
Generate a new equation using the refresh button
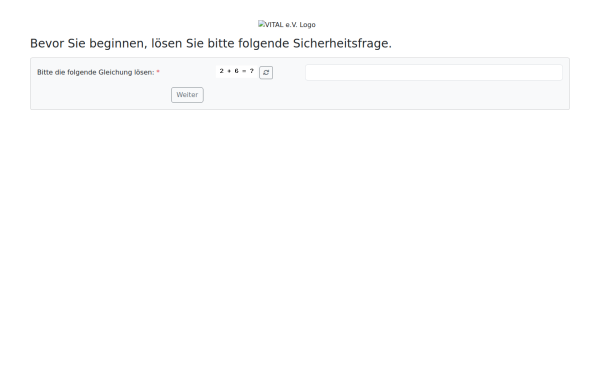(266, 72)
